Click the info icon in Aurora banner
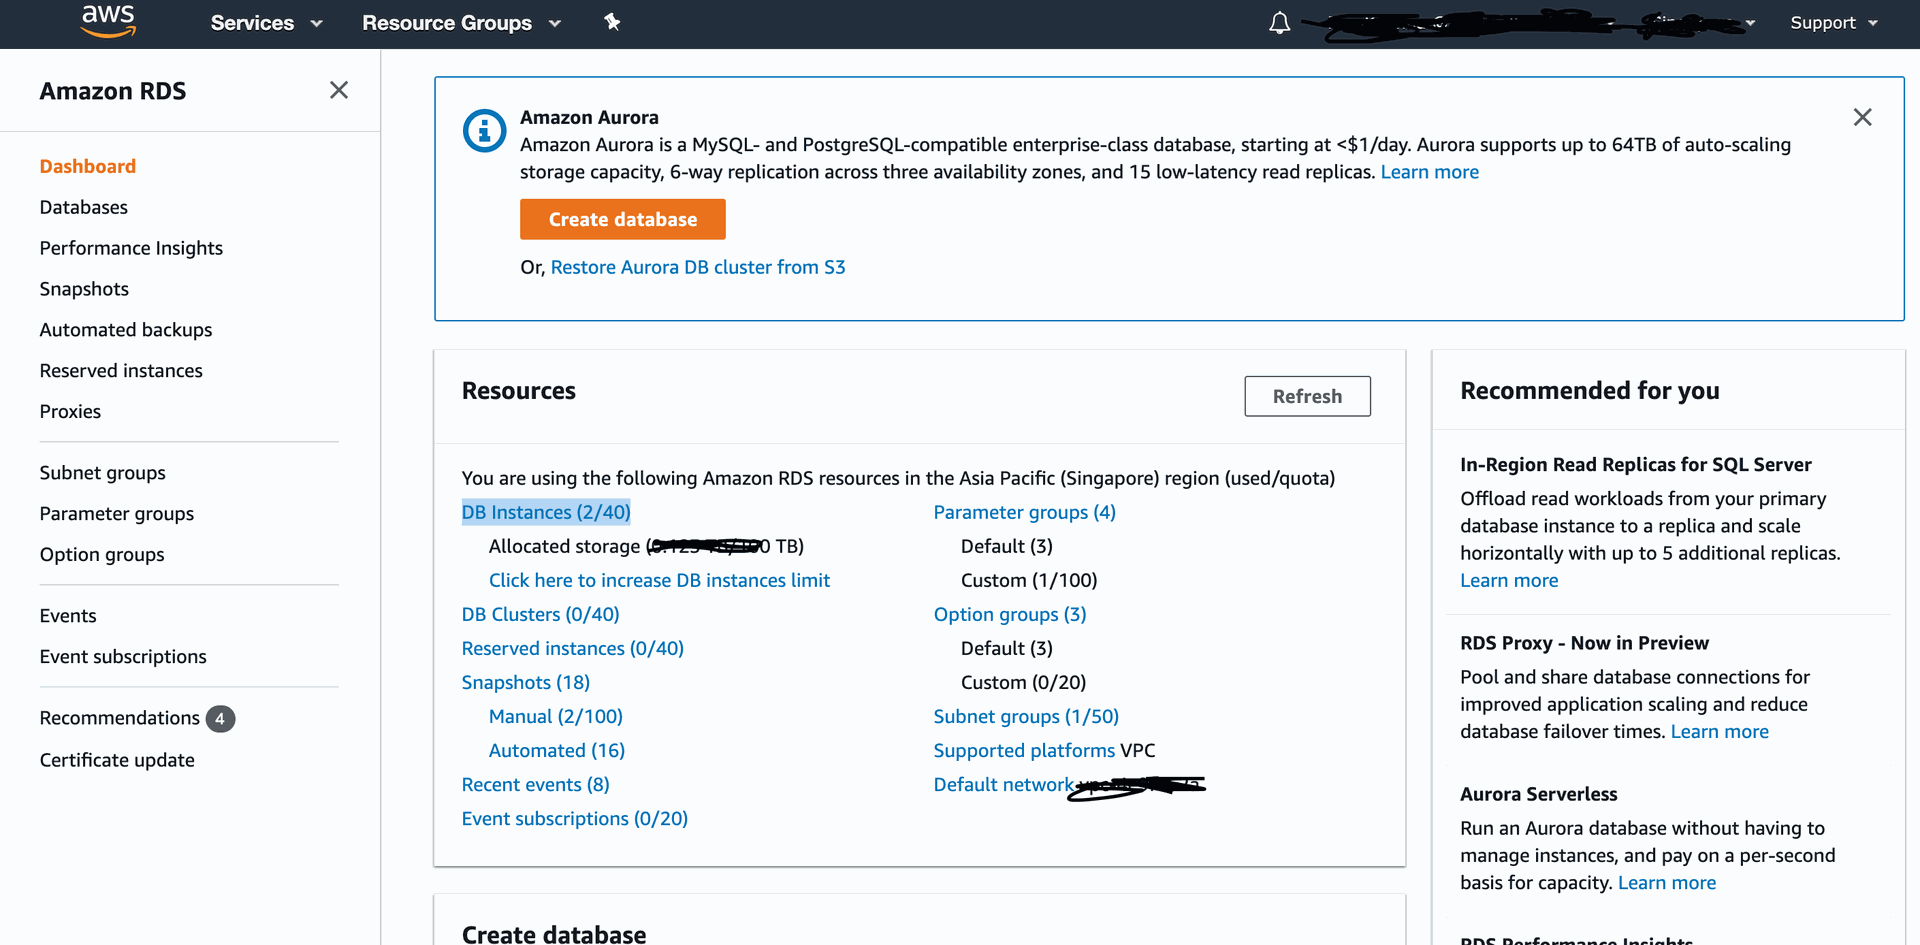The width and height of the screenshot is (1920, 945). (x=484, y=131)
